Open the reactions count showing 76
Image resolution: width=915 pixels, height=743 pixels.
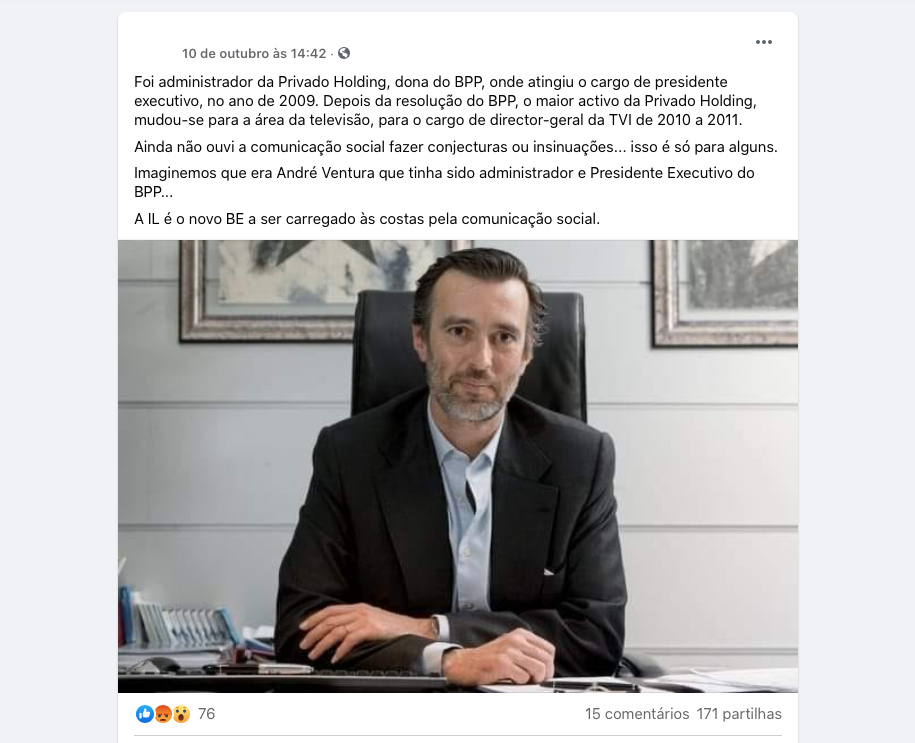pyautogui.click(x=207, y=714)
